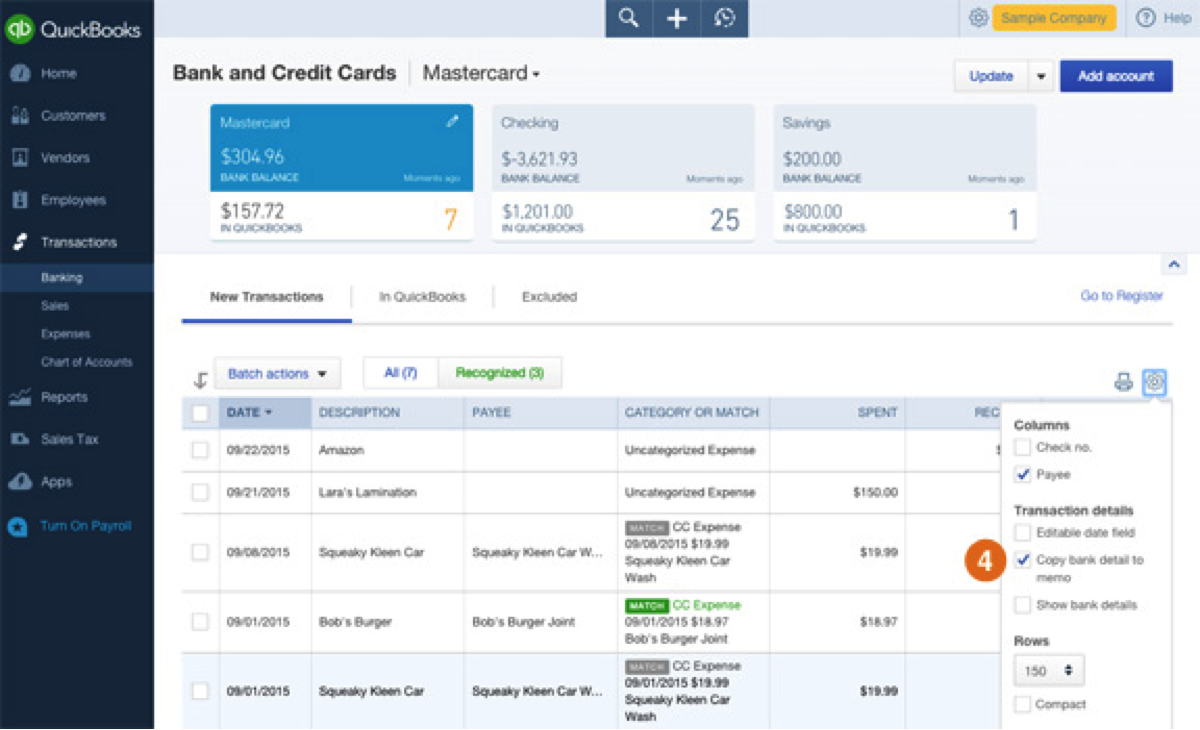Open Chart of Accounts in the sidebar
Image resolution: width=1200 pixels, height=730 pixels.
coord(86,362)
